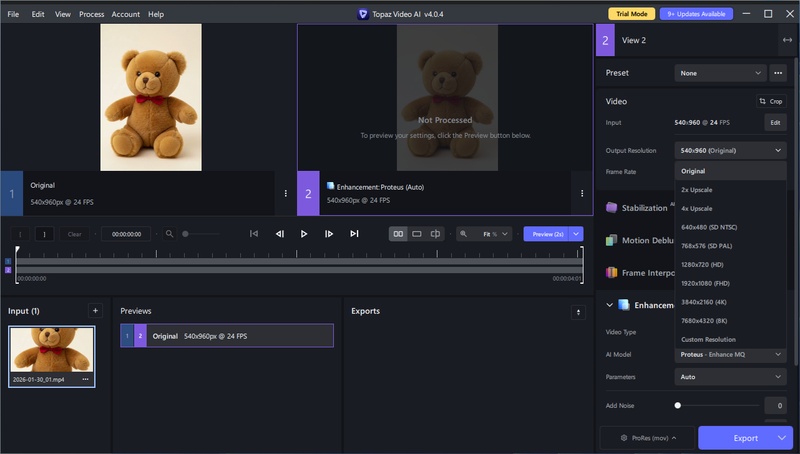The width and height of the screenshot is (800, 454).
Task: Switch to single view mode
Action: pos(417,234)
